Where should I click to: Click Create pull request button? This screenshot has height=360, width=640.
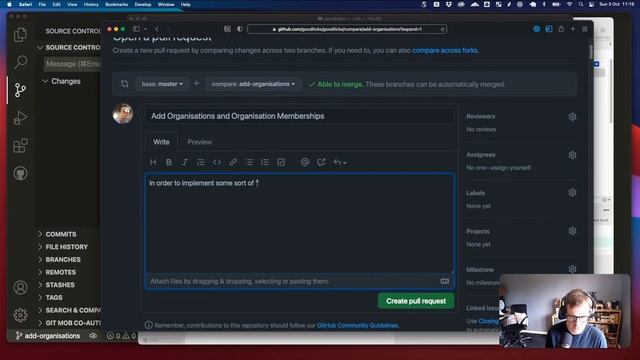(x=416, y=301)
